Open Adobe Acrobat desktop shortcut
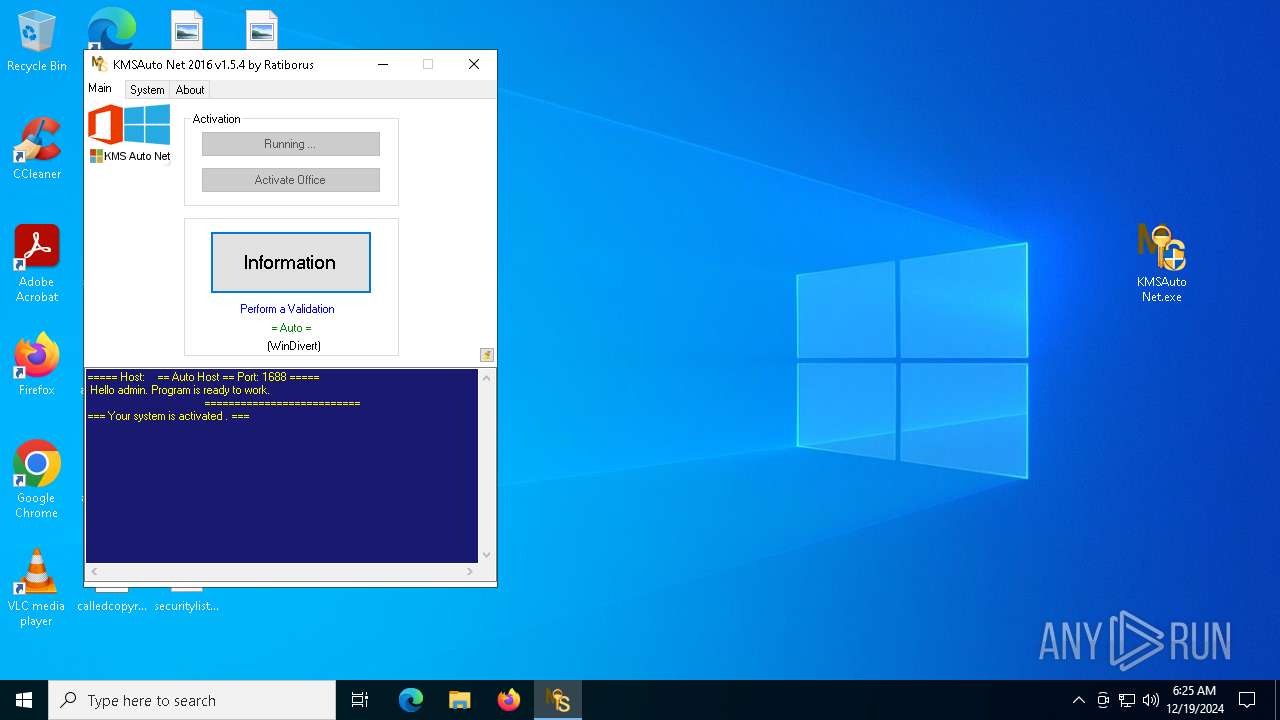The height and width of the screenshot is (720, 1280). [x=37, y=263]
